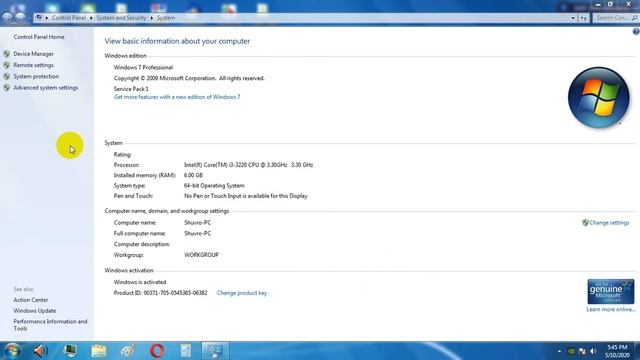This screenshot has height=360, width=640.
Task: Click the processor value Intel Core i3-3220
Action: tap(249, 165)
